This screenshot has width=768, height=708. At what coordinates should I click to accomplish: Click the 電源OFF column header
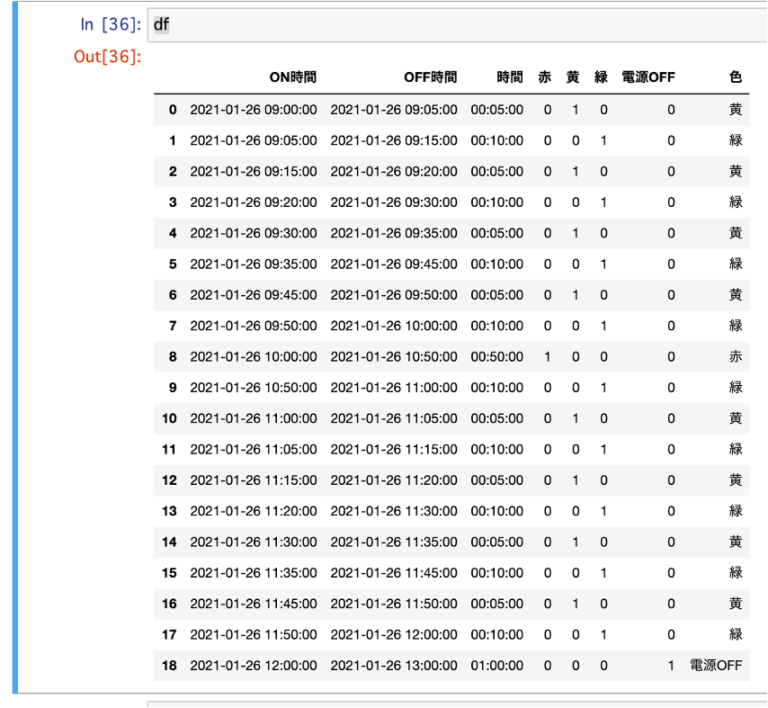(648, 77)
